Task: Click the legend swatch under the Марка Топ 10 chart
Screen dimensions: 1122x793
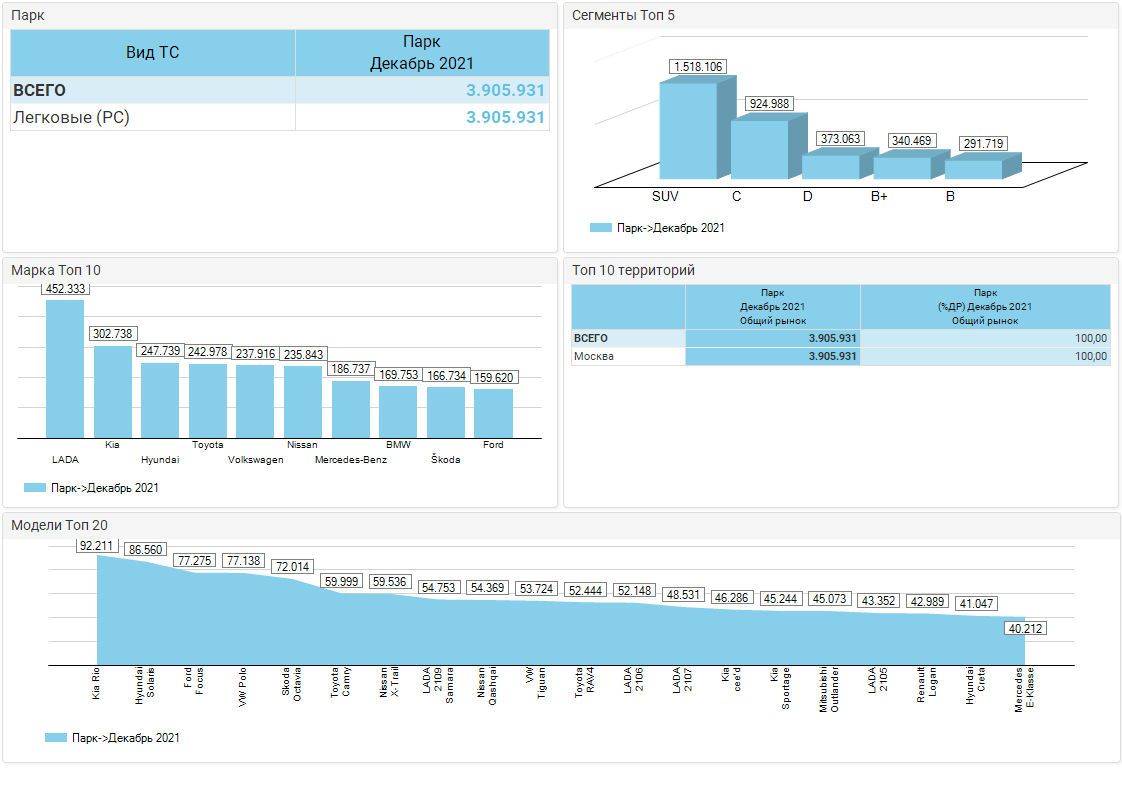Action: coord(35,488)
